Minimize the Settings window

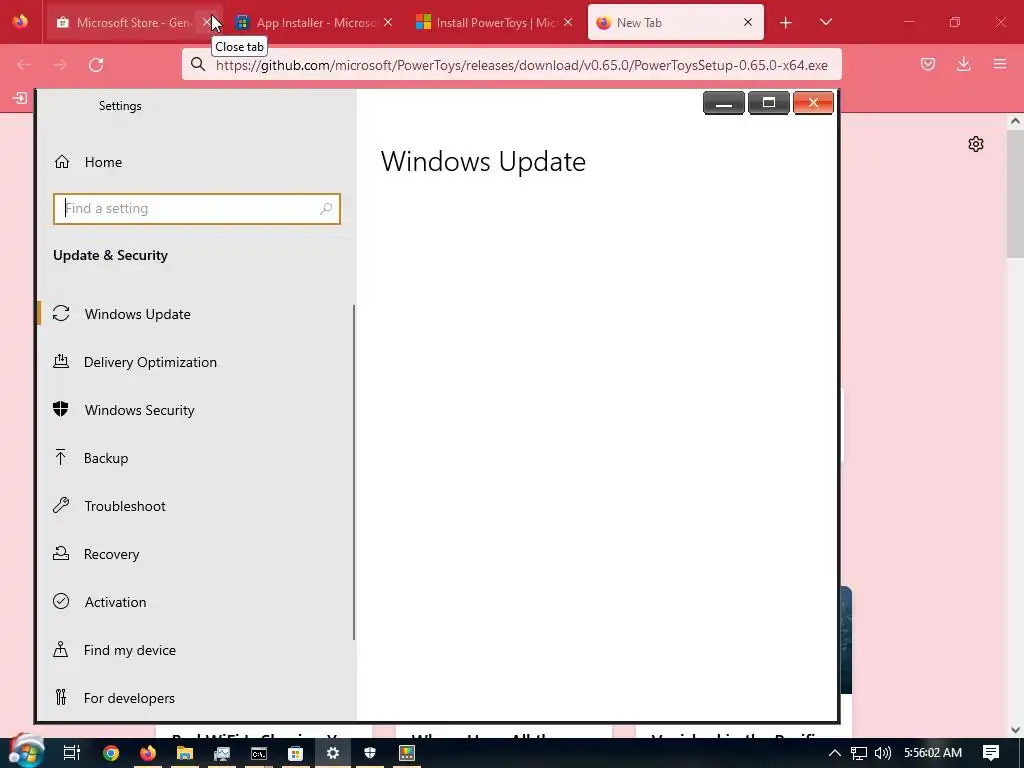pos(724,103)
